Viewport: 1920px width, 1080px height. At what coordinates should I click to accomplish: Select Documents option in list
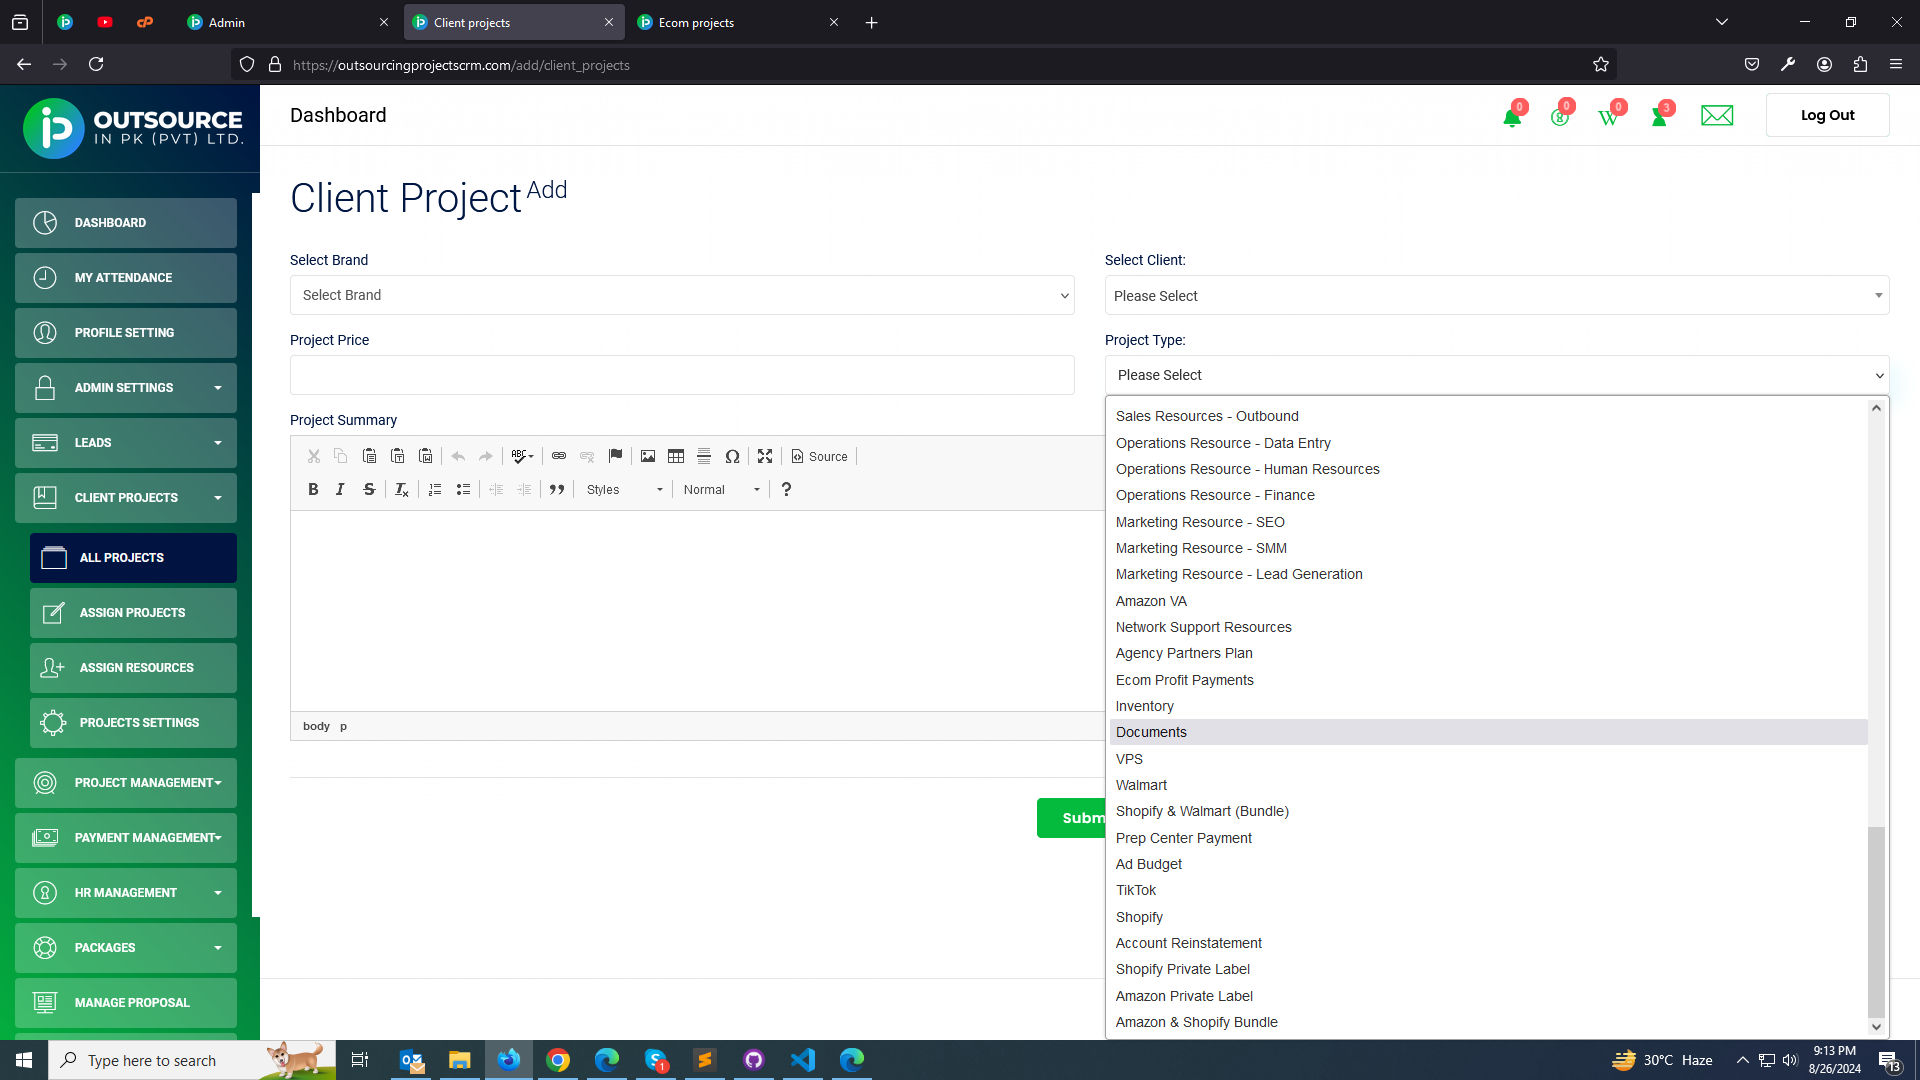point(1488,732)
